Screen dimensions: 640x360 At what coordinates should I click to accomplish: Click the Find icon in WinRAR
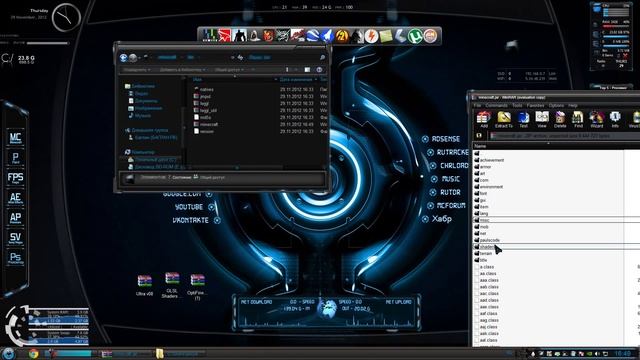tap(578, 119)
